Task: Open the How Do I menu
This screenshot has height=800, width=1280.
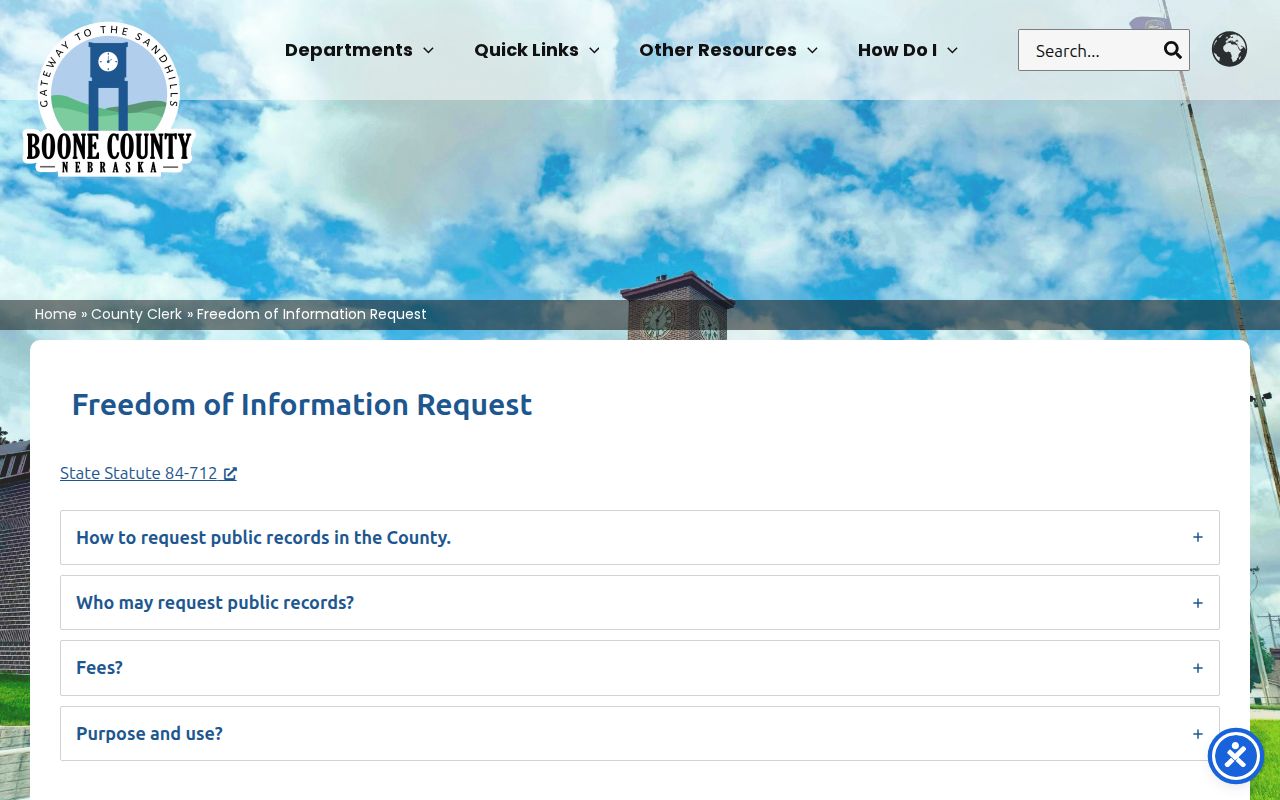Action: coord(908,50)
